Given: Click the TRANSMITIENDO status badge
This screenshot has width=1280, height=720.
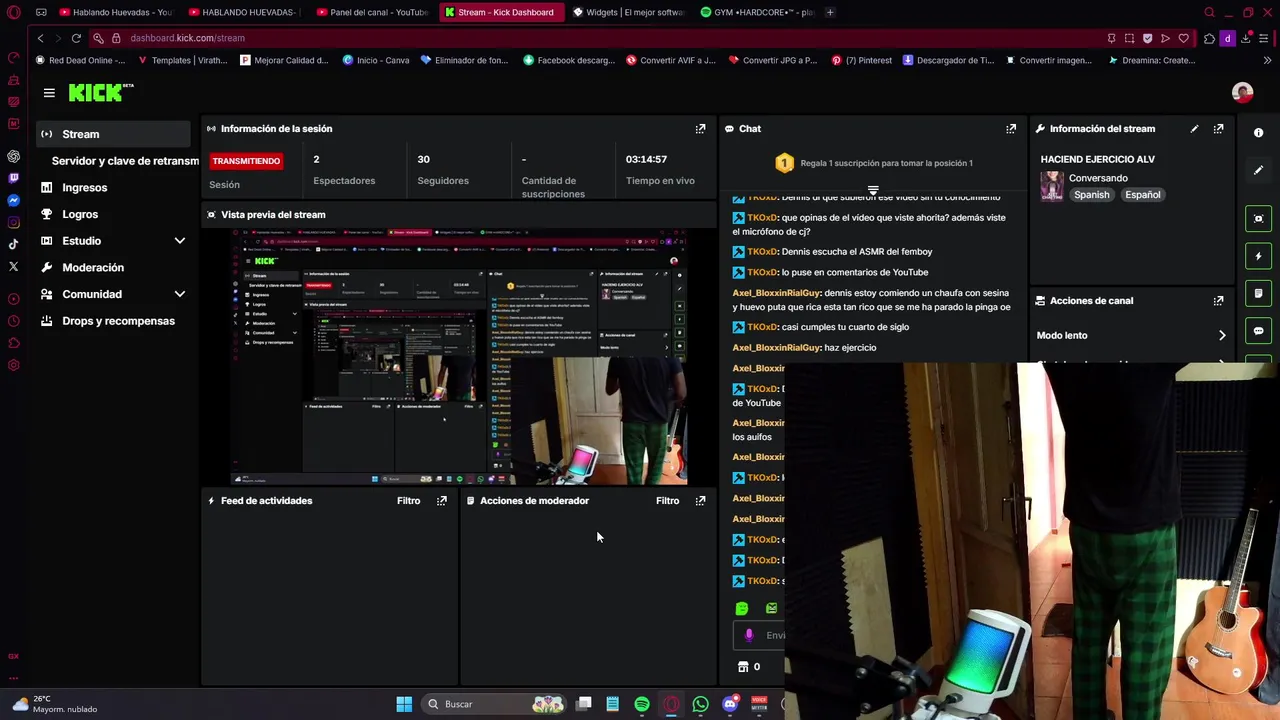Looking at the screenshot, I should [246, 161].
